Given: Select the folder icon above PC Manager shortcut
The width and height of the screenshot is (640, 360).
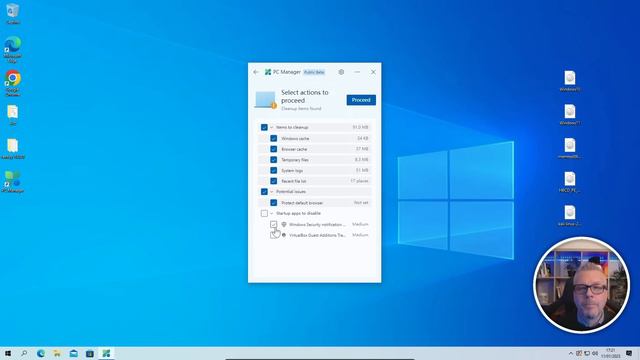Looking at the screenshot, I should tap(13, 149).
